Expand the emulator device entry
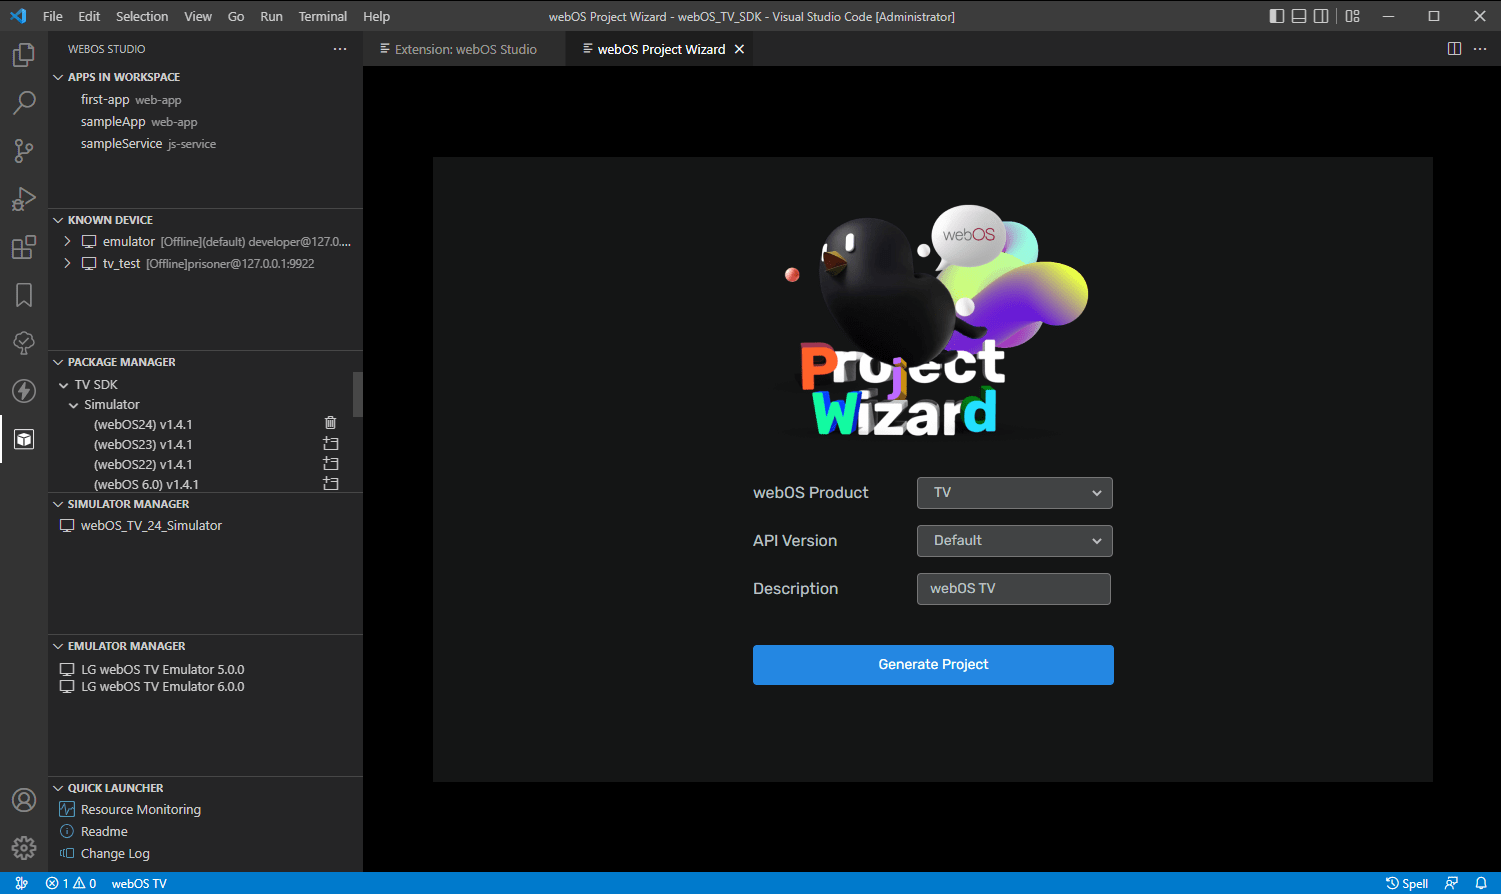Viewport: 1501px width, 894px height. pyautogui.click(x=67, y=242)
